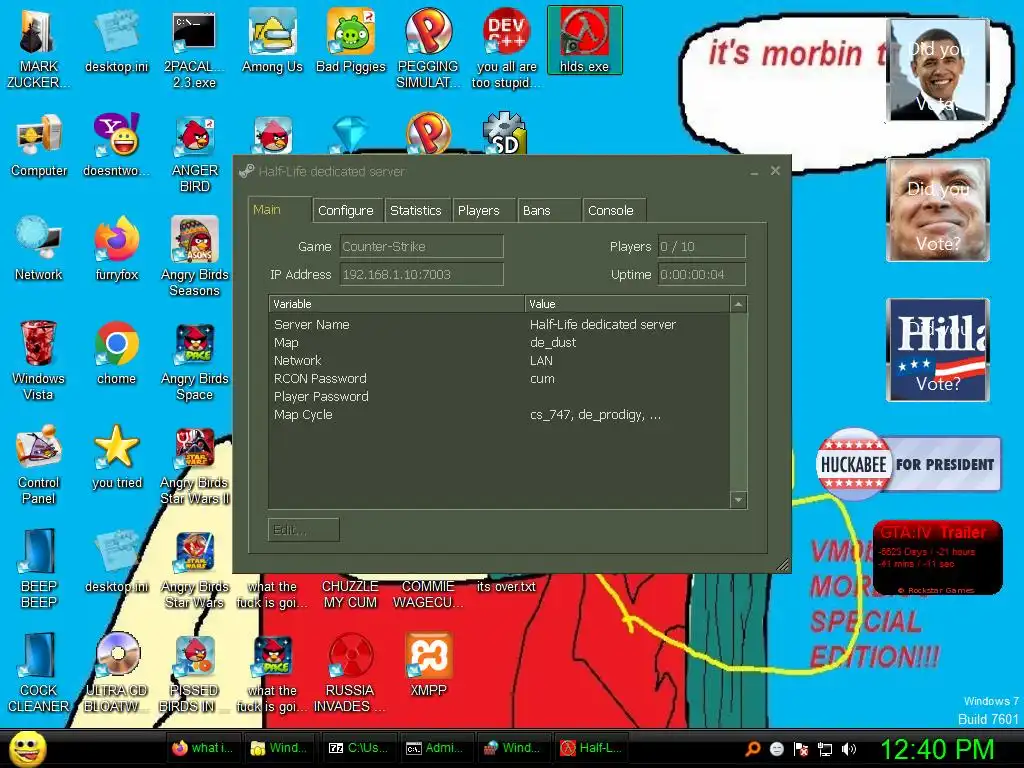Click the 12:40 PM taskbar clock
Viewport: 1024px width, 768px height.
[x=938, y=749]
